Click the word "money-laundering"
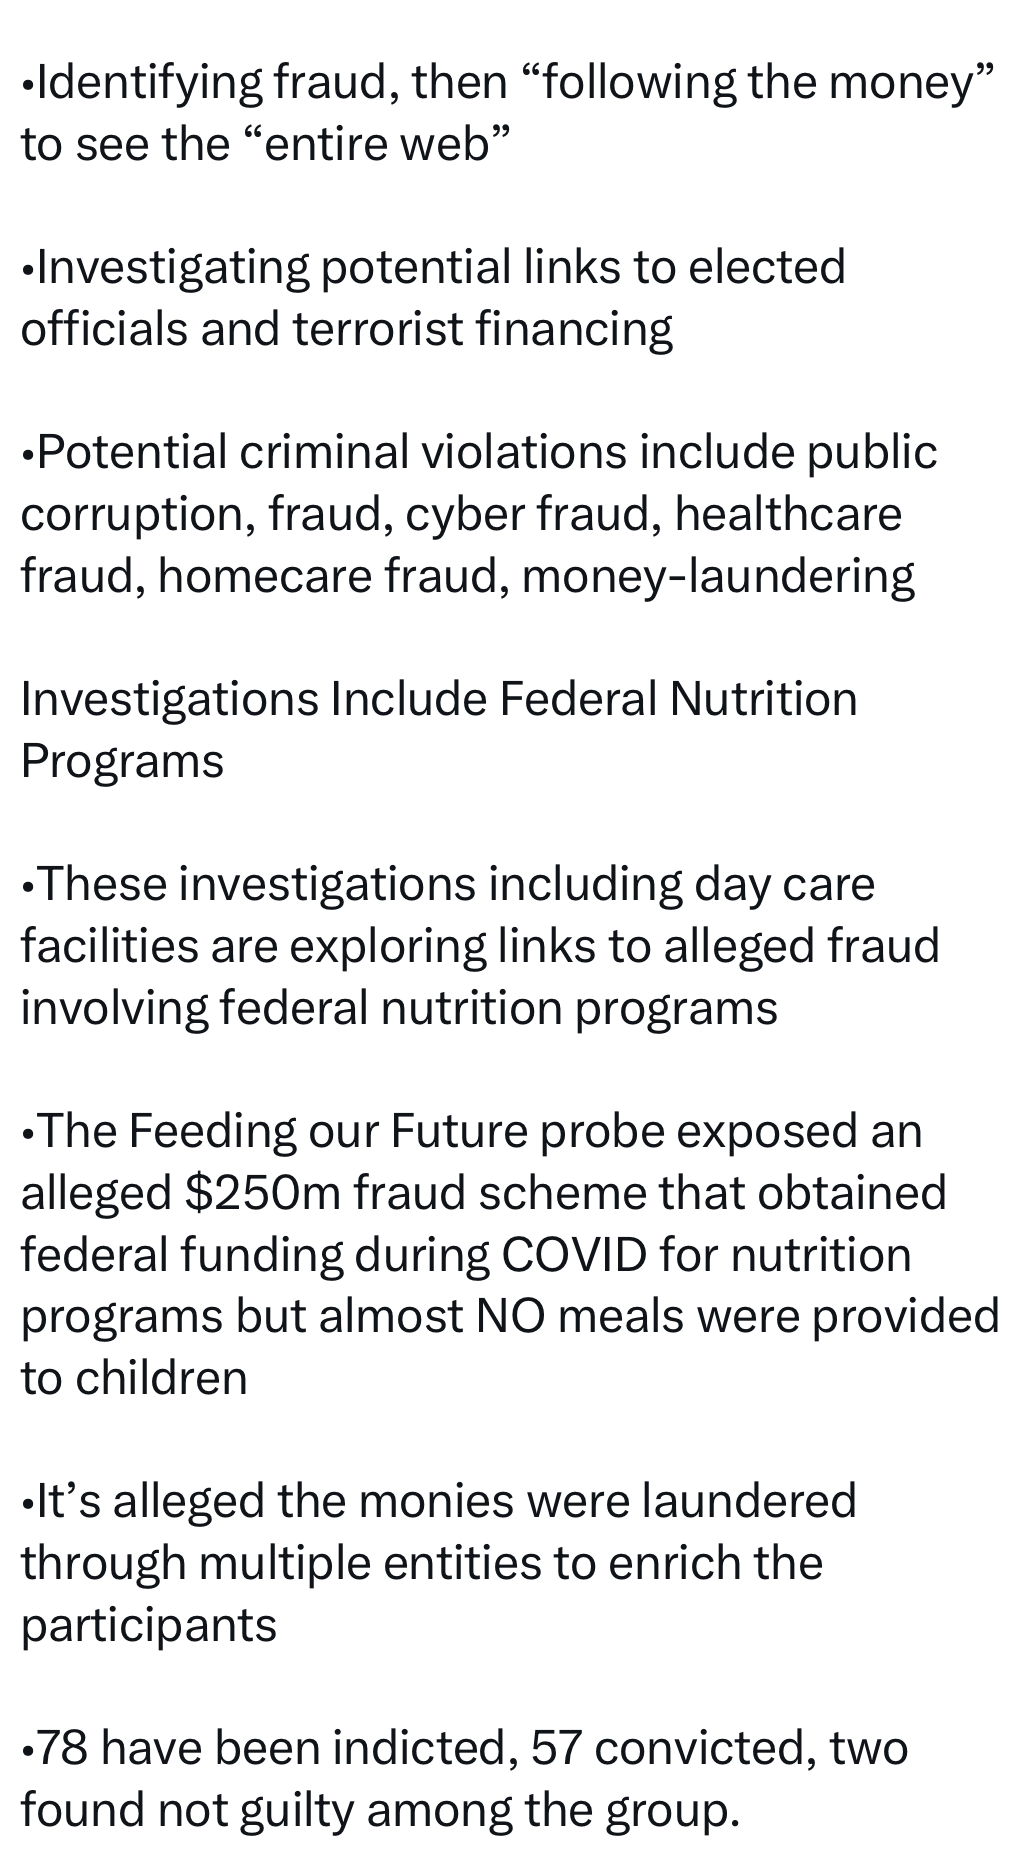The height and width of the screenshot is (1858, 1013). [x=717, y=576]
